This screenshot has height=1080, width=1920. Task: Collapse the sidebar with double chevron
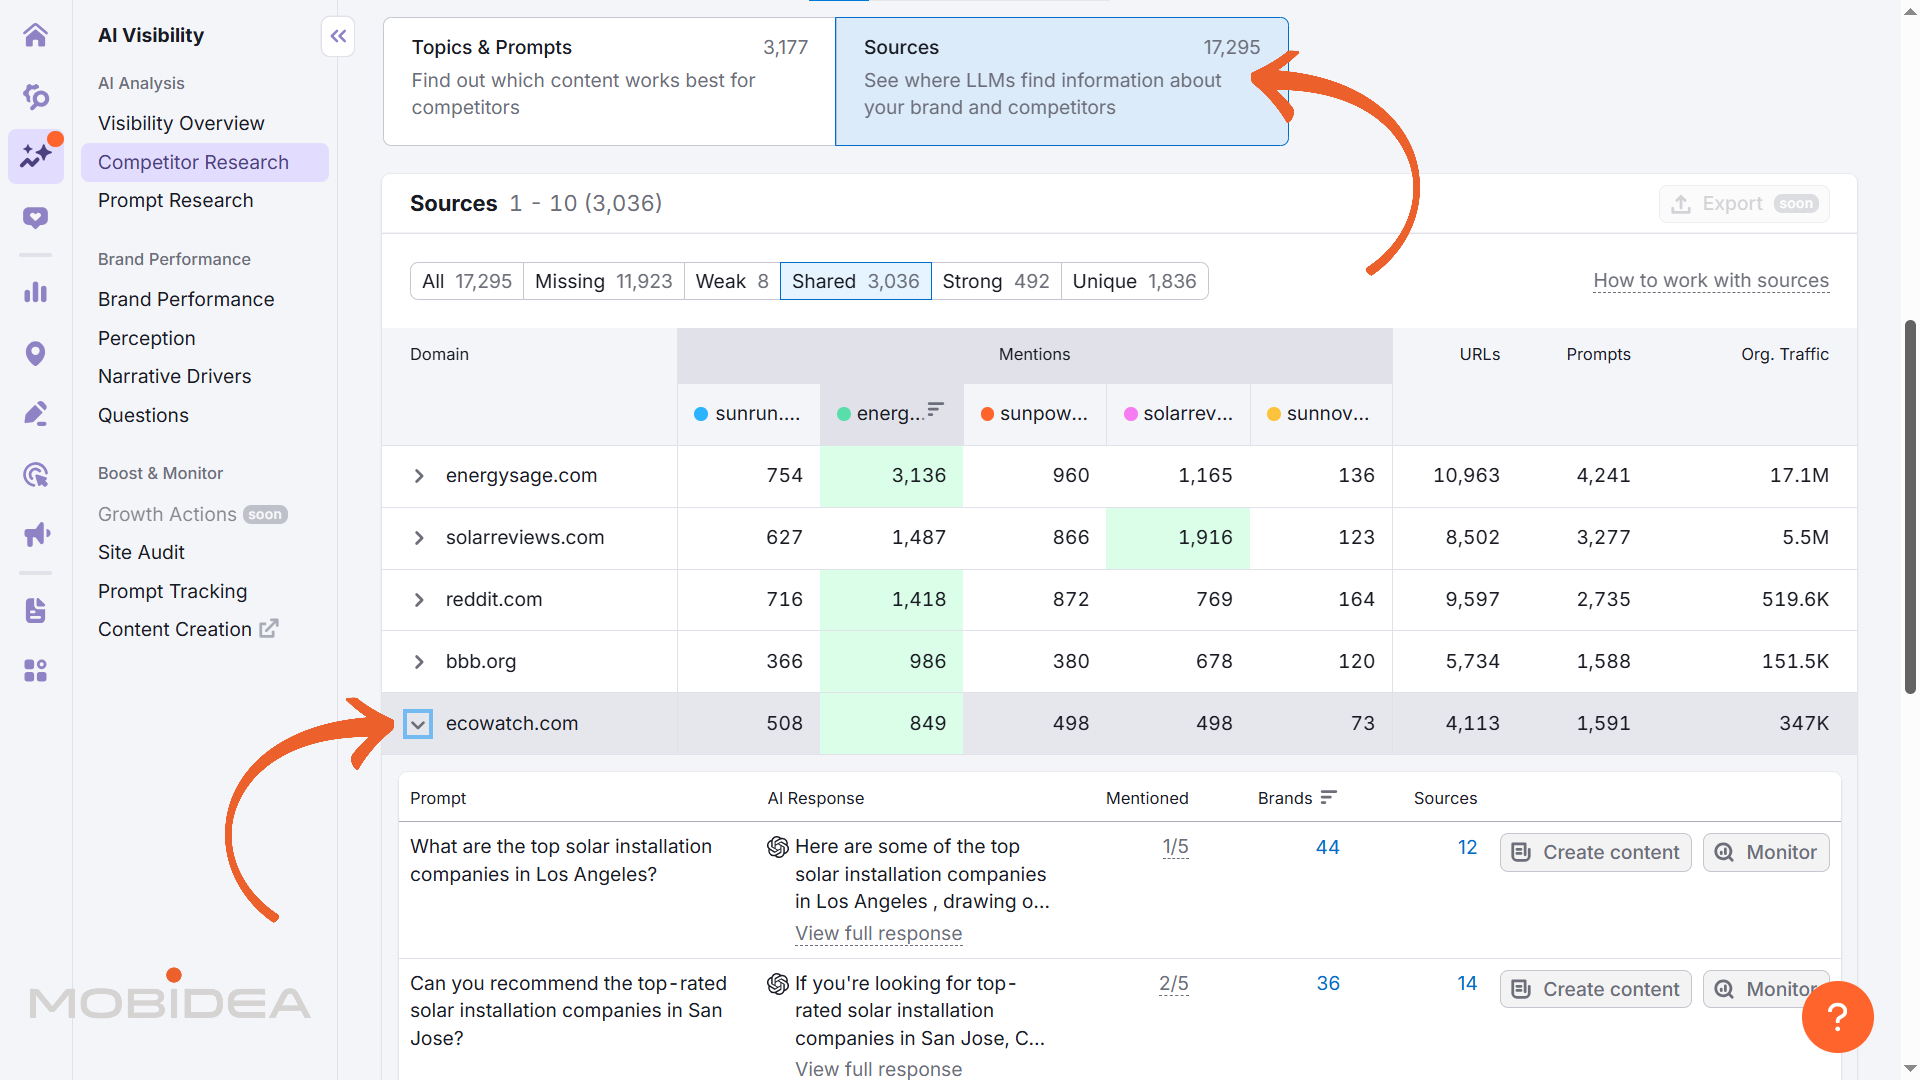337,36
